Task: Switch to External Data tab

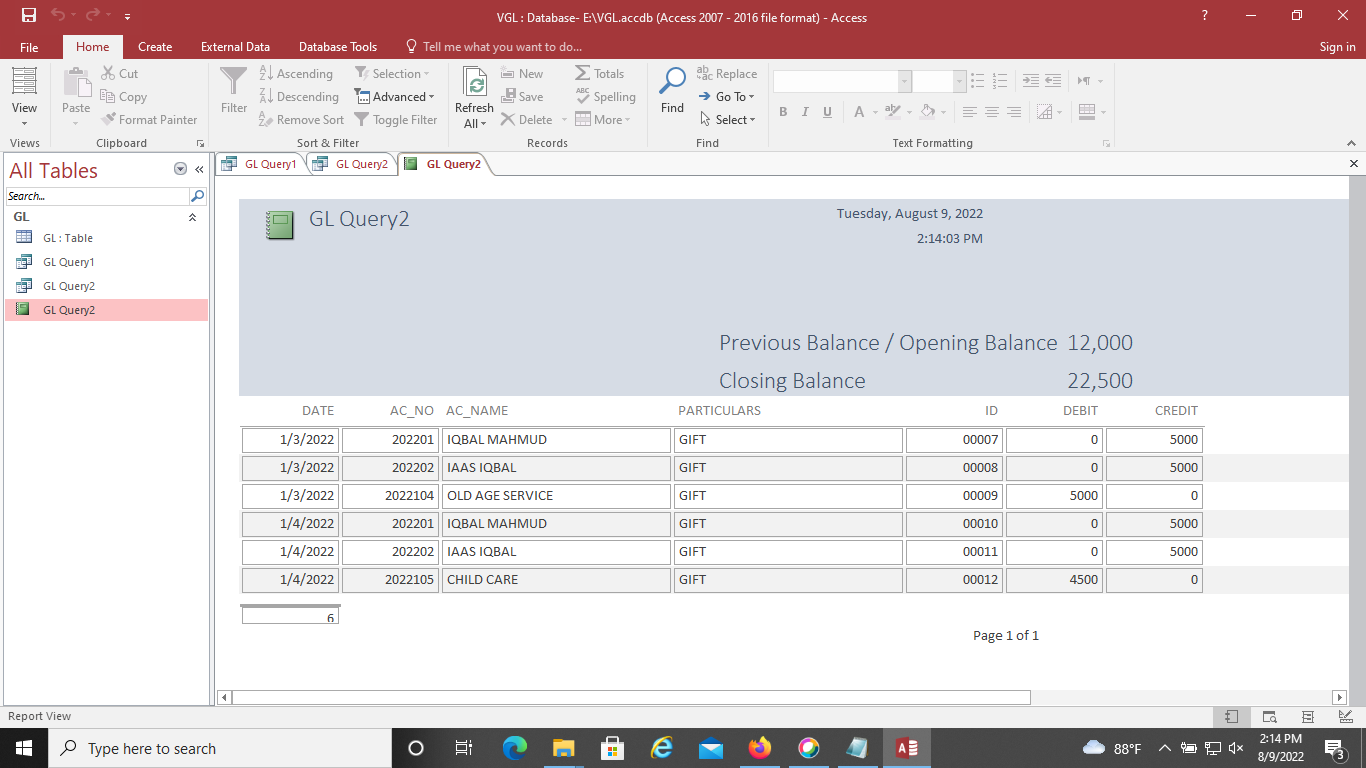Action: pos(235,47)
